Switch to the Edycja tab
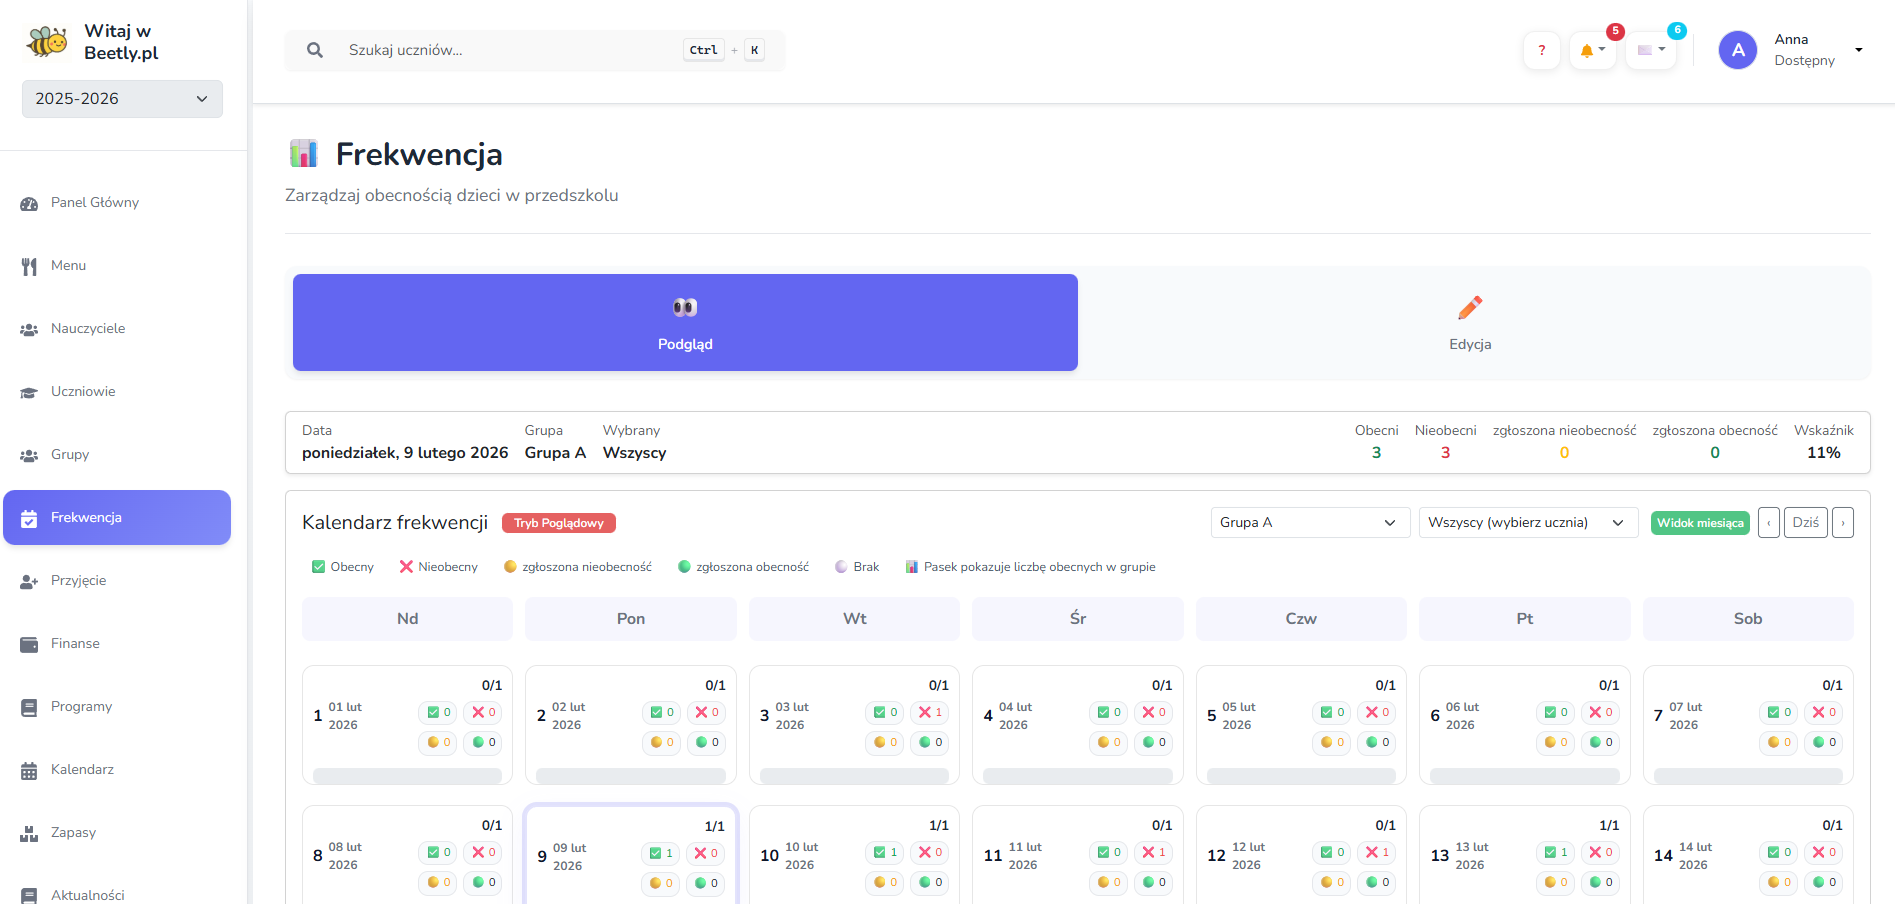The height and width of the screenshot is (904, 1895). [x=1469, y=323]
